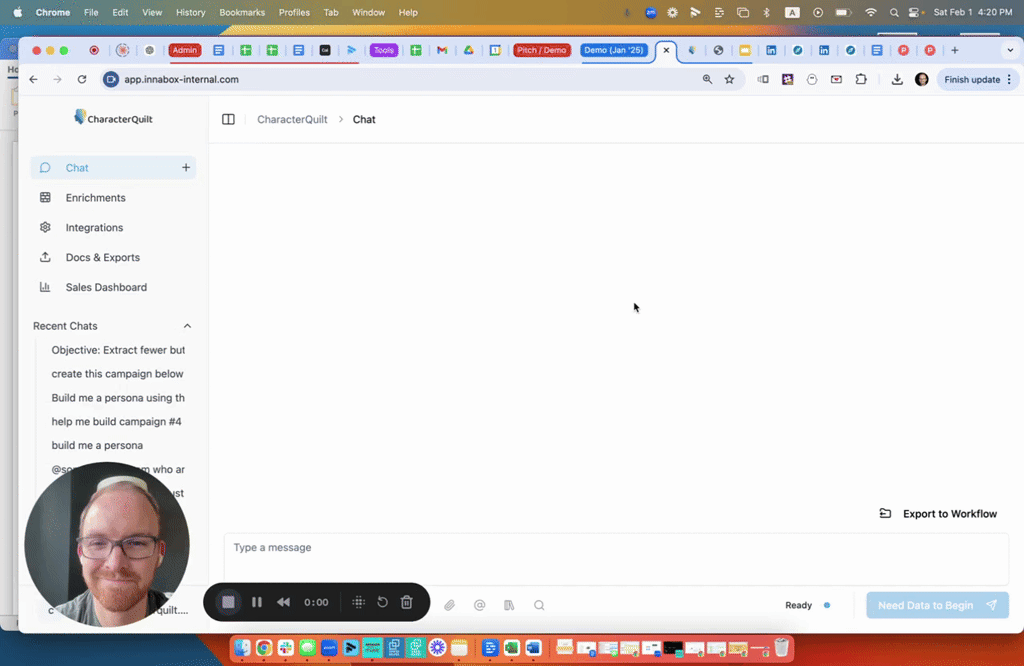
Task: Open chat 'create this campaign below'
Action: click(x=118, y=374)
